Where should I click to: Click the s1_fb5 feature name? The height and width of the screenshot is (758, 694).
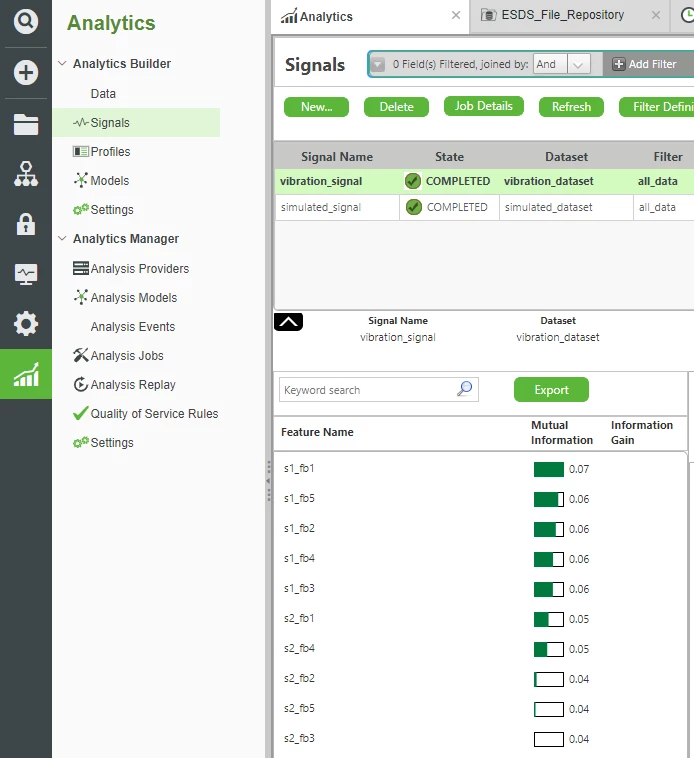299,498
